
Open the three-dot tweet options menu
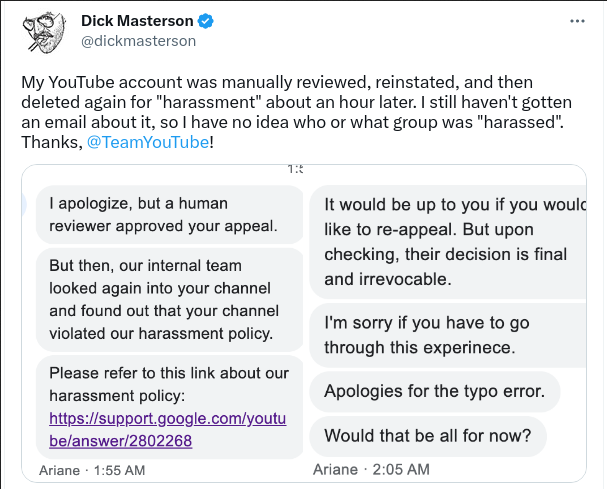pos(577,21)
